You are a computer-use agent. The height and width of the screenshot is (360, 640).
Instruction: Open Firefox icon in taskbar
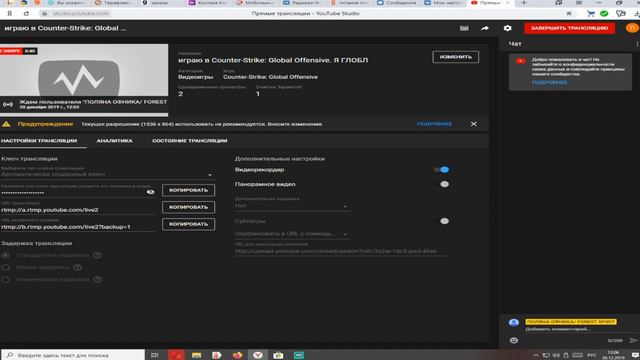point(237,355)
